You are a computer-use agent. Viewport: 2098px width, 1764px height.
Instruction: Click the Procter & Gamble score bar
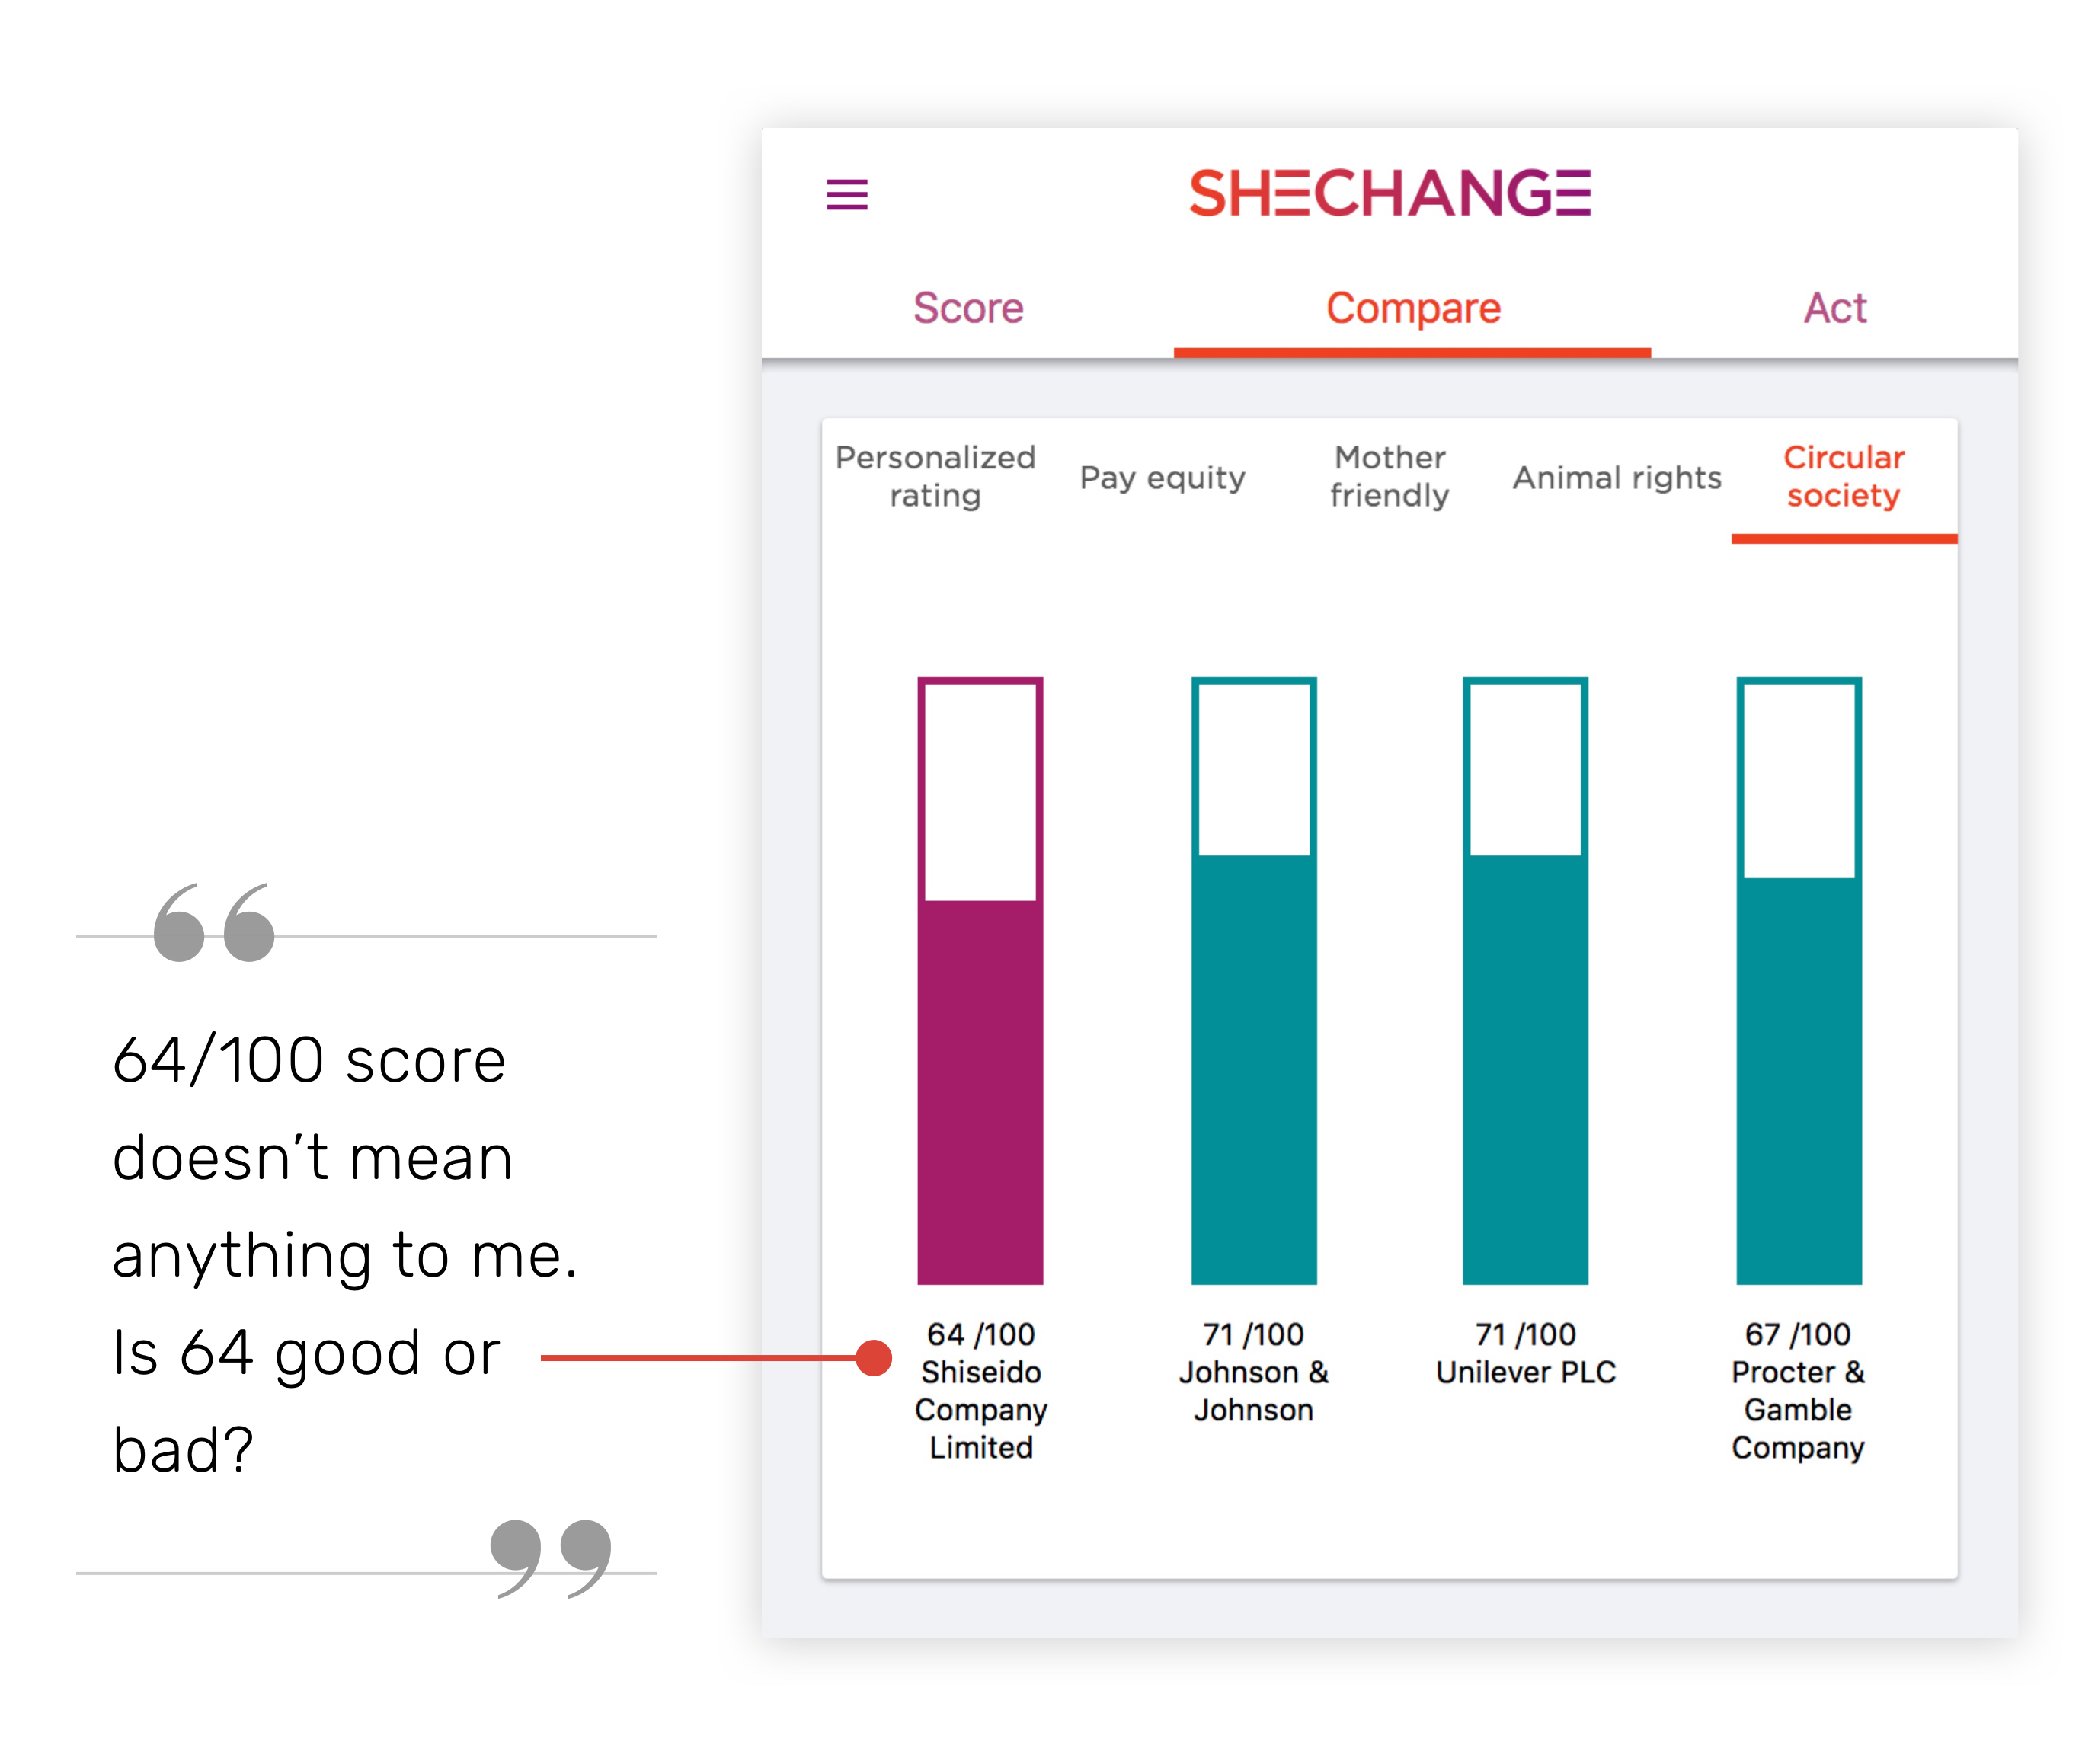pos(1798,1080)
